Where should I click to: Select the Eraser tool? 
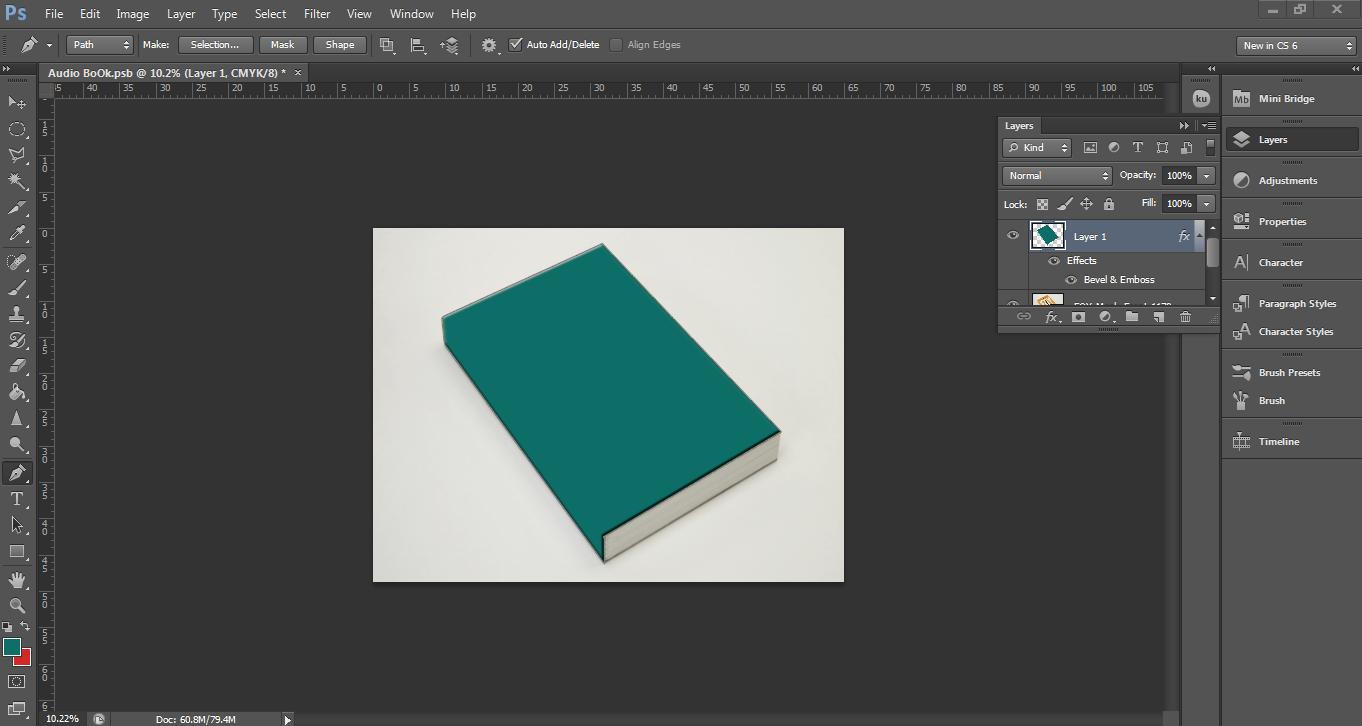17,366
